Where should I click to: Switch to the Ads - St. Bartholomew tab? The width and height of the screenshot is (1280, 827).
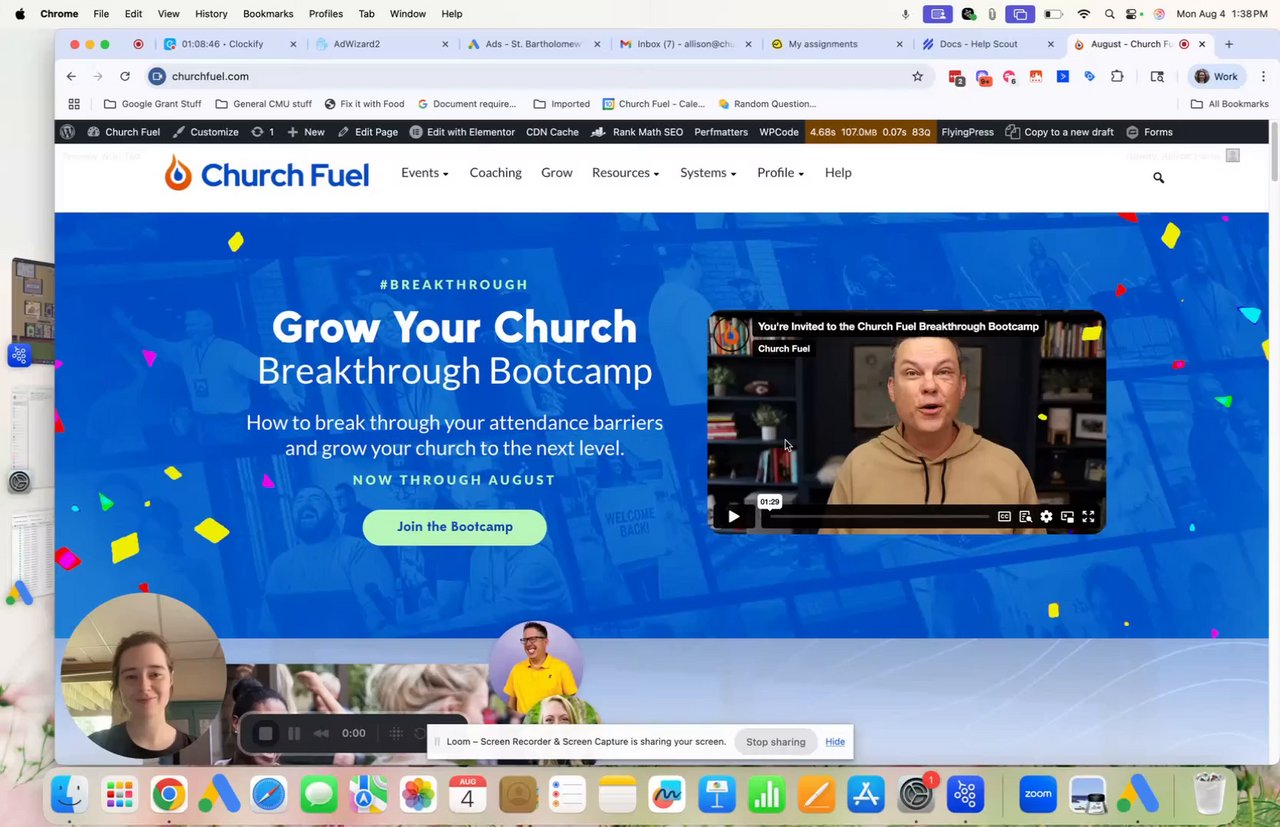pos(534,44)
